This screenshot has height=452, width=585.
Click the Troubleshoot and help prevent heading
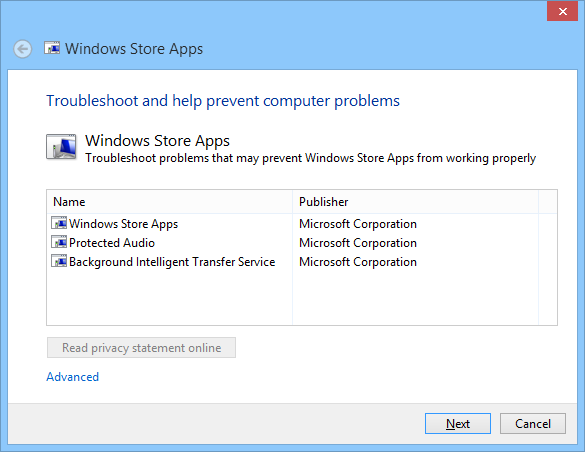(223, 101)
